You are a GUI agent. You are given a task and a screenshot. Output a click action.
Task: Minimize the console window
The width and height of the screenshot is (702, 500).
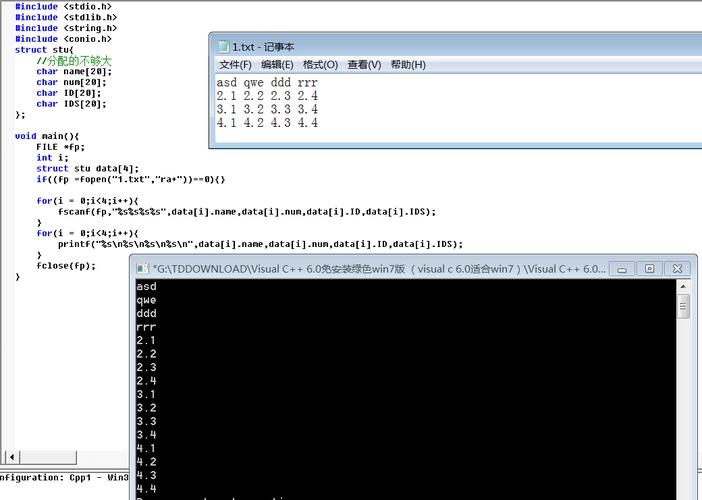(x=622, y=269)
